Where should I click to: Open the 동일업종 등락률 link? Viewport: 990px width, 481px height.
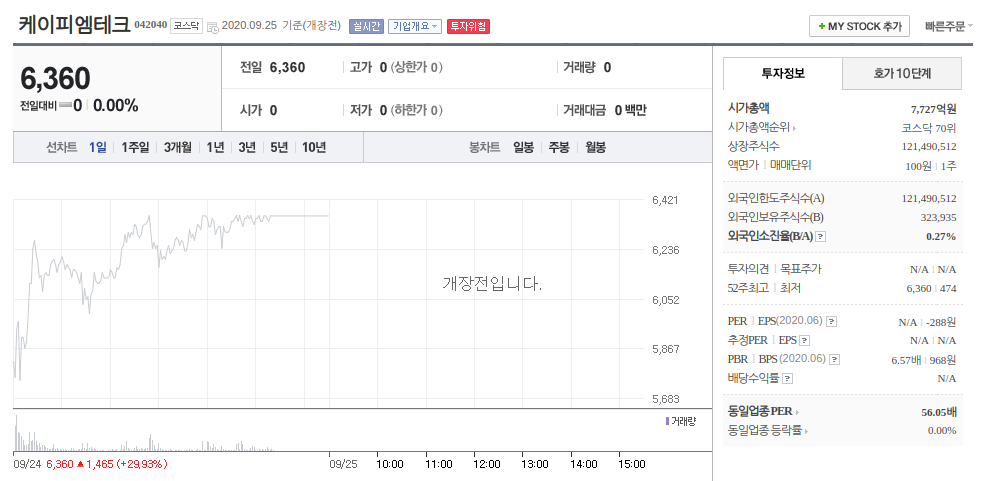[768, 431]
